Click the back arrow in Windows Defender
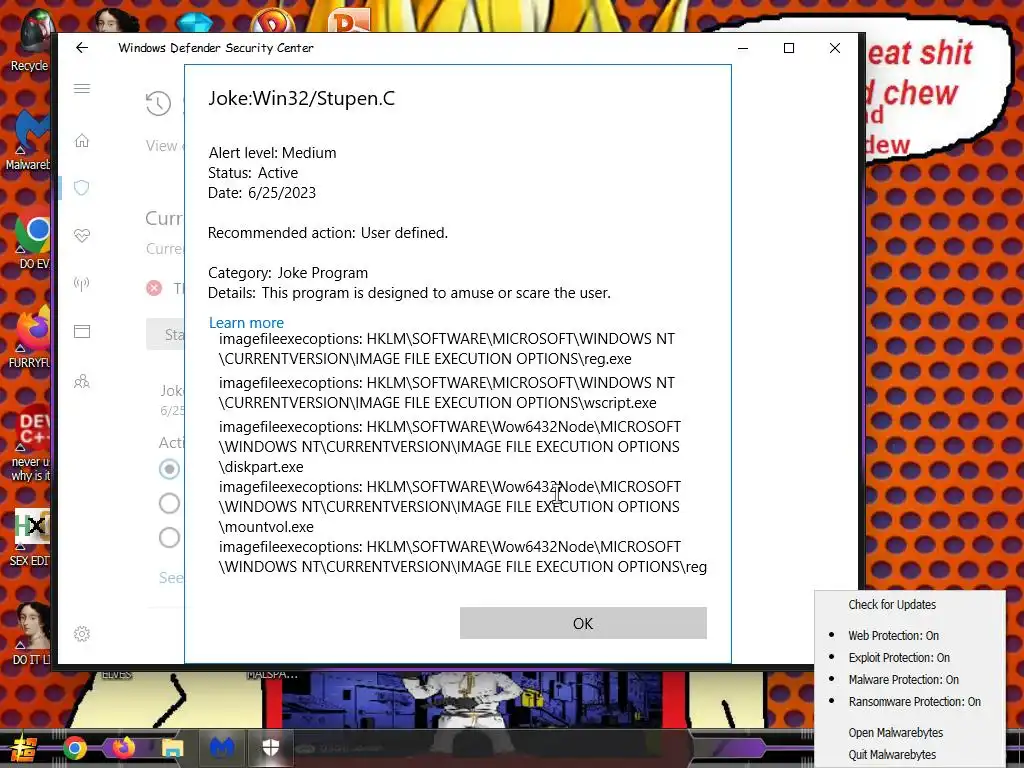The image size is (1024, 768). 82,48
